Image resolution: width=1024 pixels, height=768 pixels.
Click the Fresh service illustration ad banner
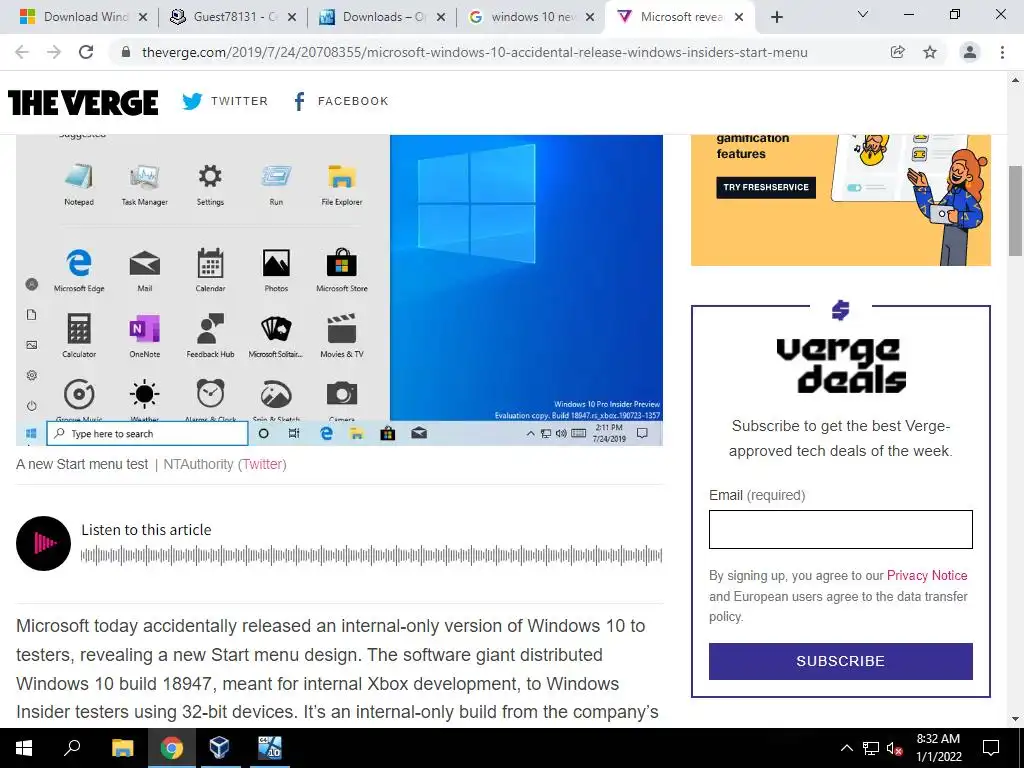(840, 200)
